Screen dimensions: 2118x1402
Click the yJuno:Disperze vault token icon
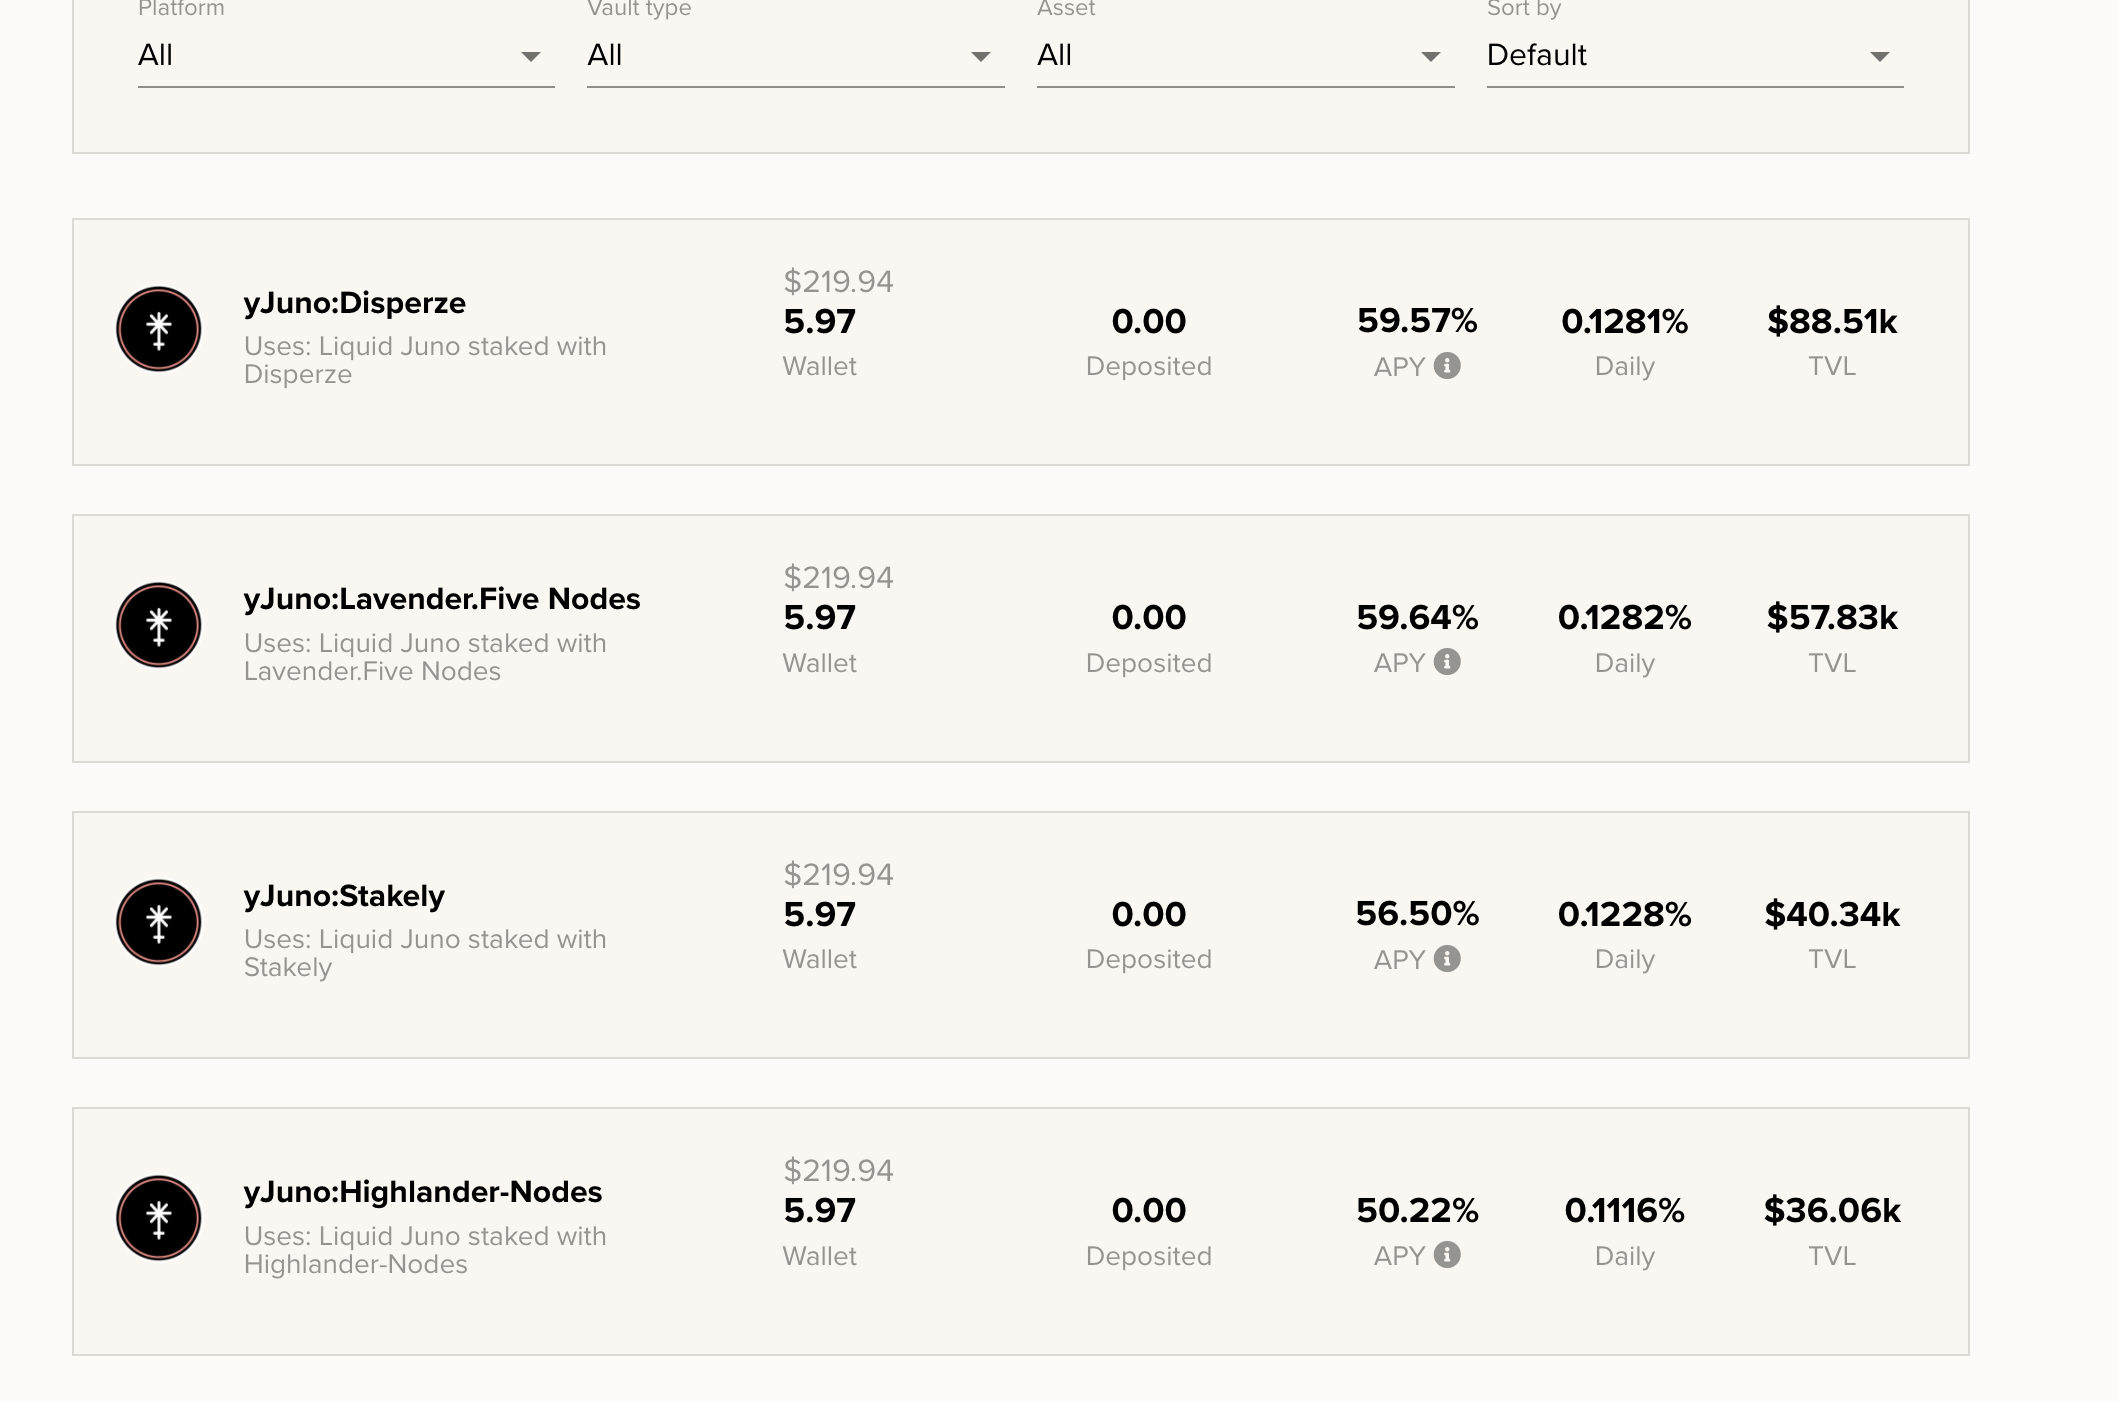pos(159,329)
